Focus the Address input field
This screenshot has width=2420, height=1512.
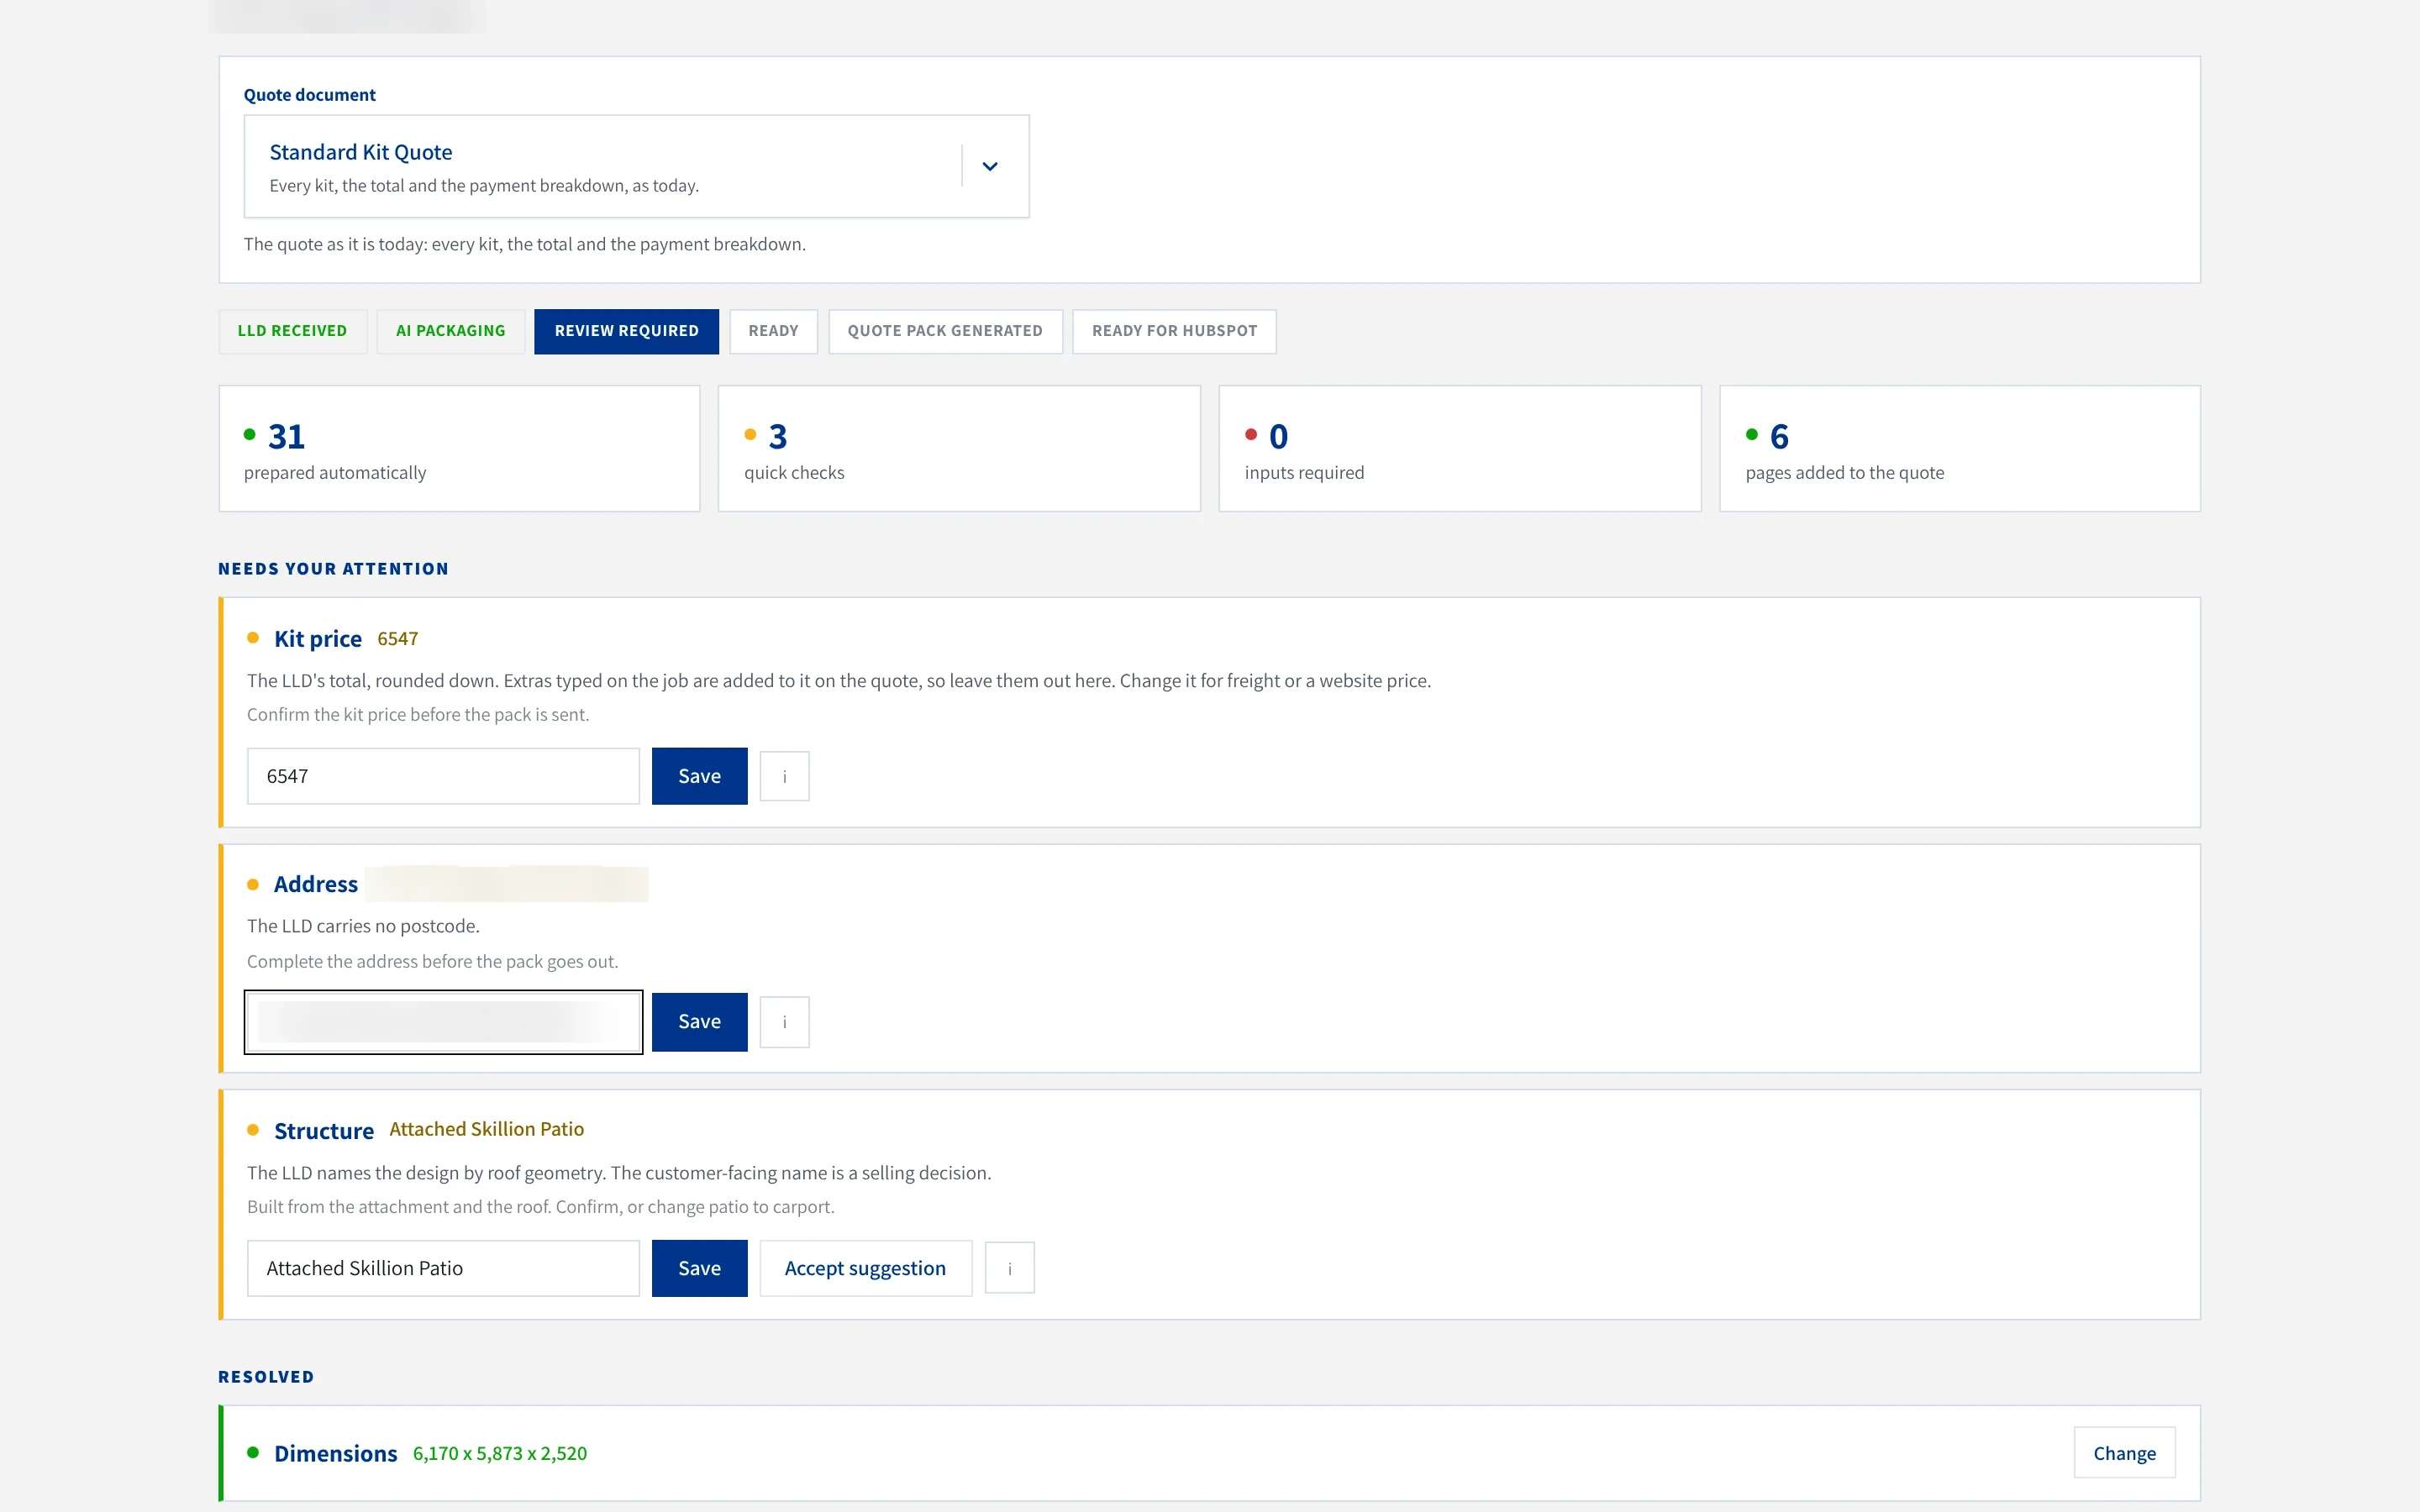pyautogui.click(x=443, y=1022)
